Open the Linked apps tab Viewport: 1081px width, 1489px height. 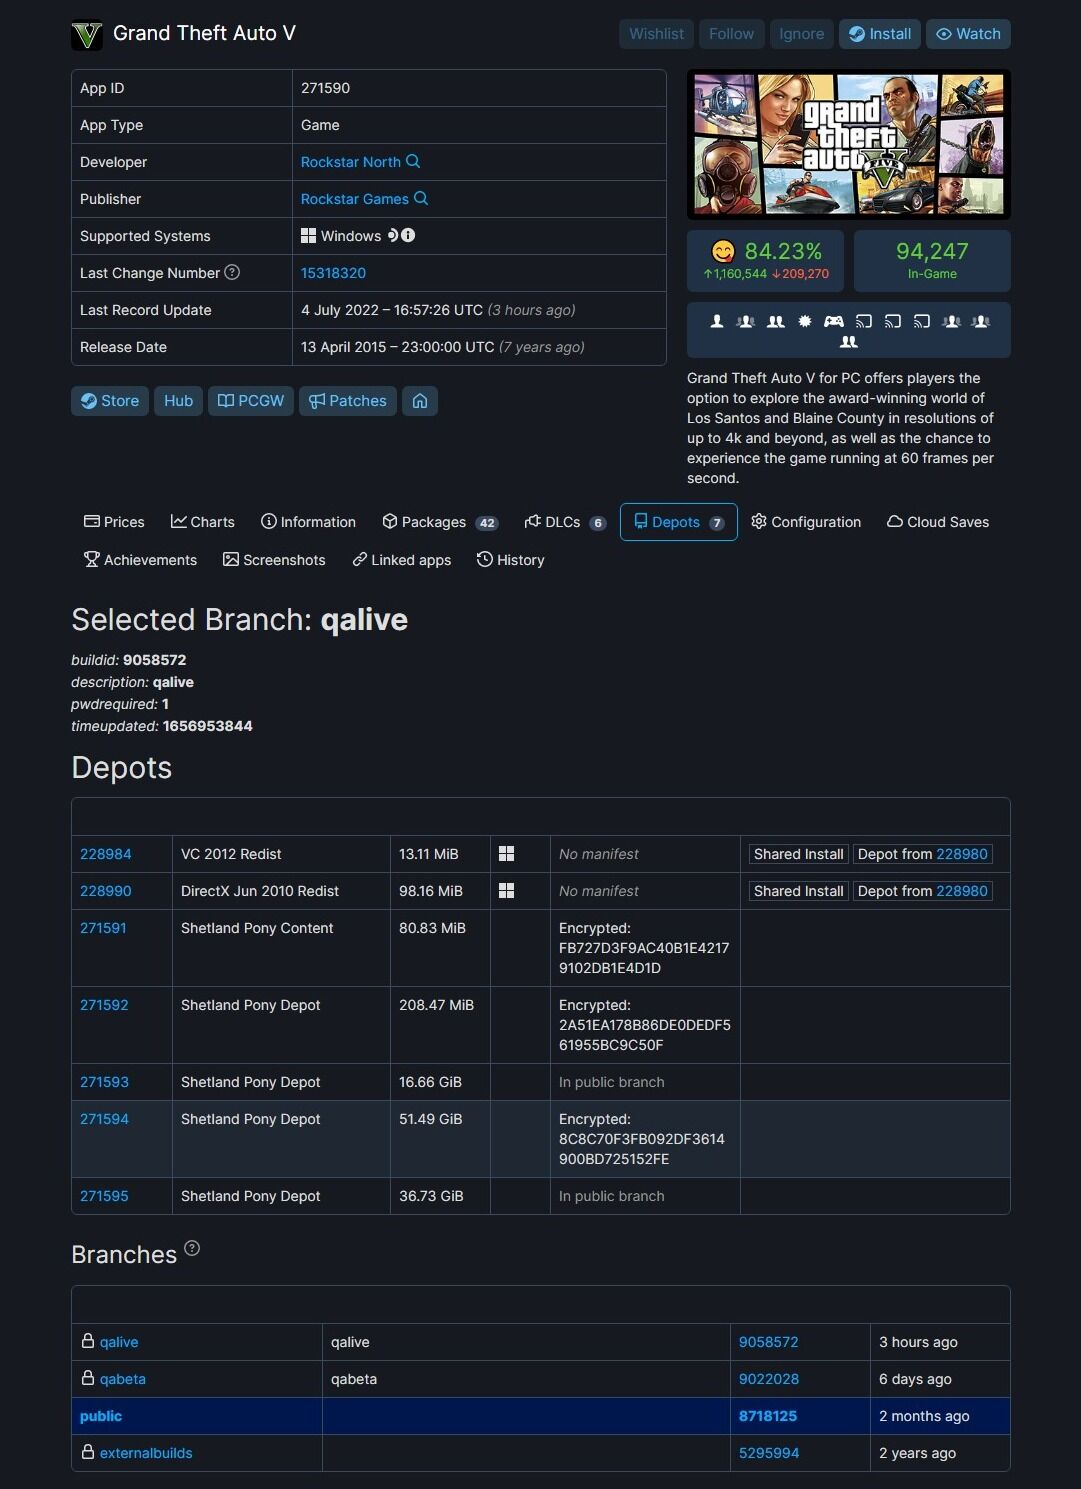[x=402, y=560]
